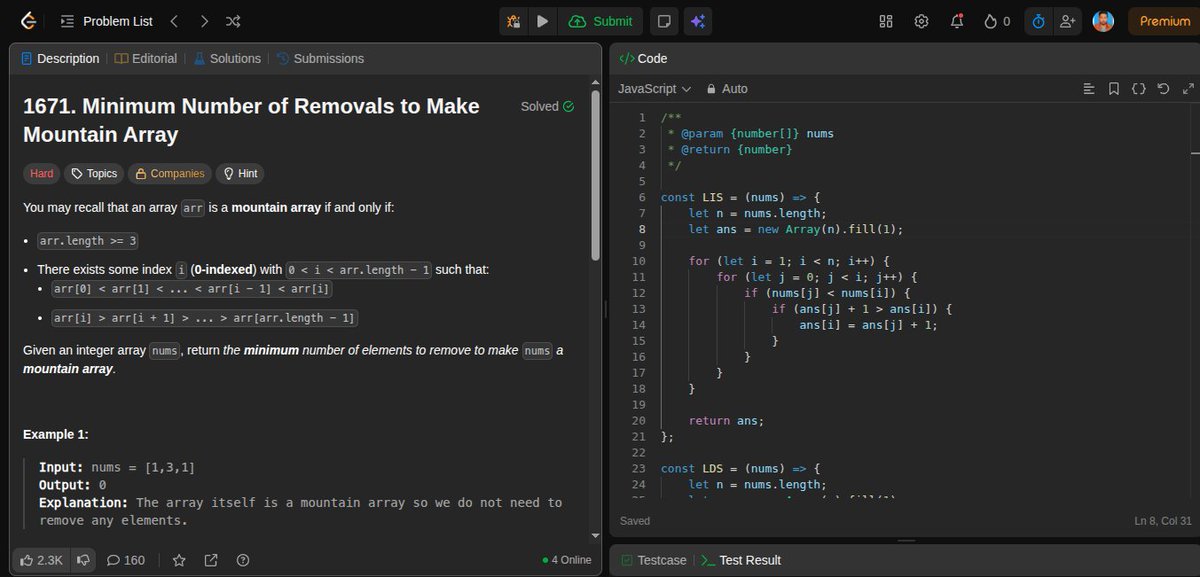Viewport: 1200px width, 577px height.
Task: Click the 4 Online indicator
Action: (566, 560)
